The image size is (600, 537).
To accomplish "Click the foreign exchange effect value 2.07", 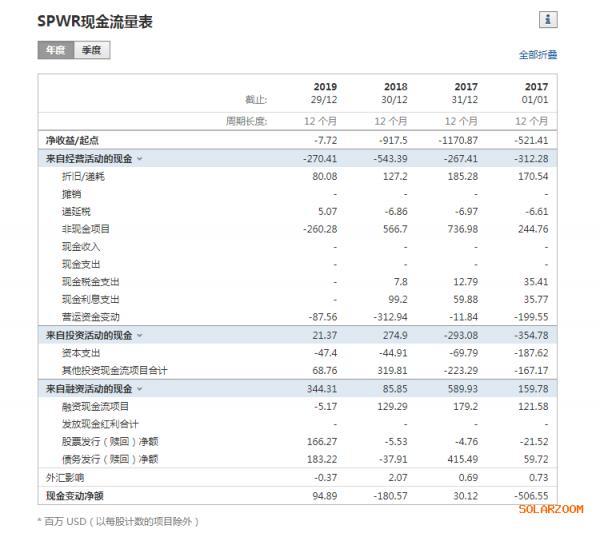I will [x=398, y=478].
